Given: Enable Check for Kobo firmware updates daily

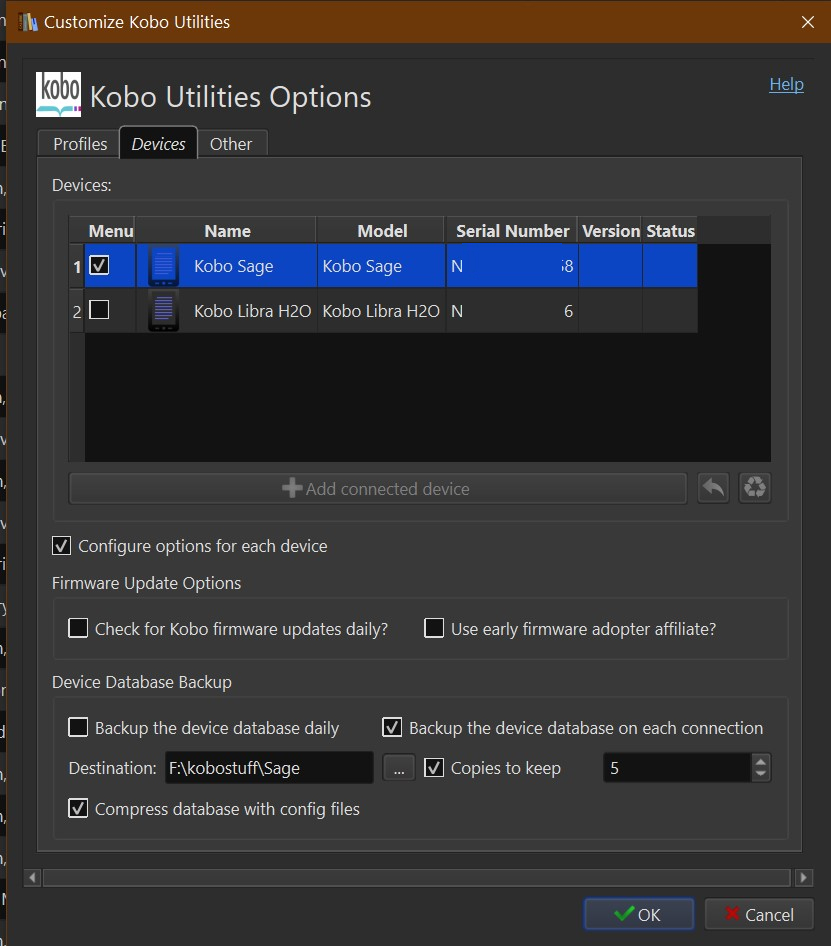Looking at the screenshot, I should pyautogui.click(x=78, y=629).
